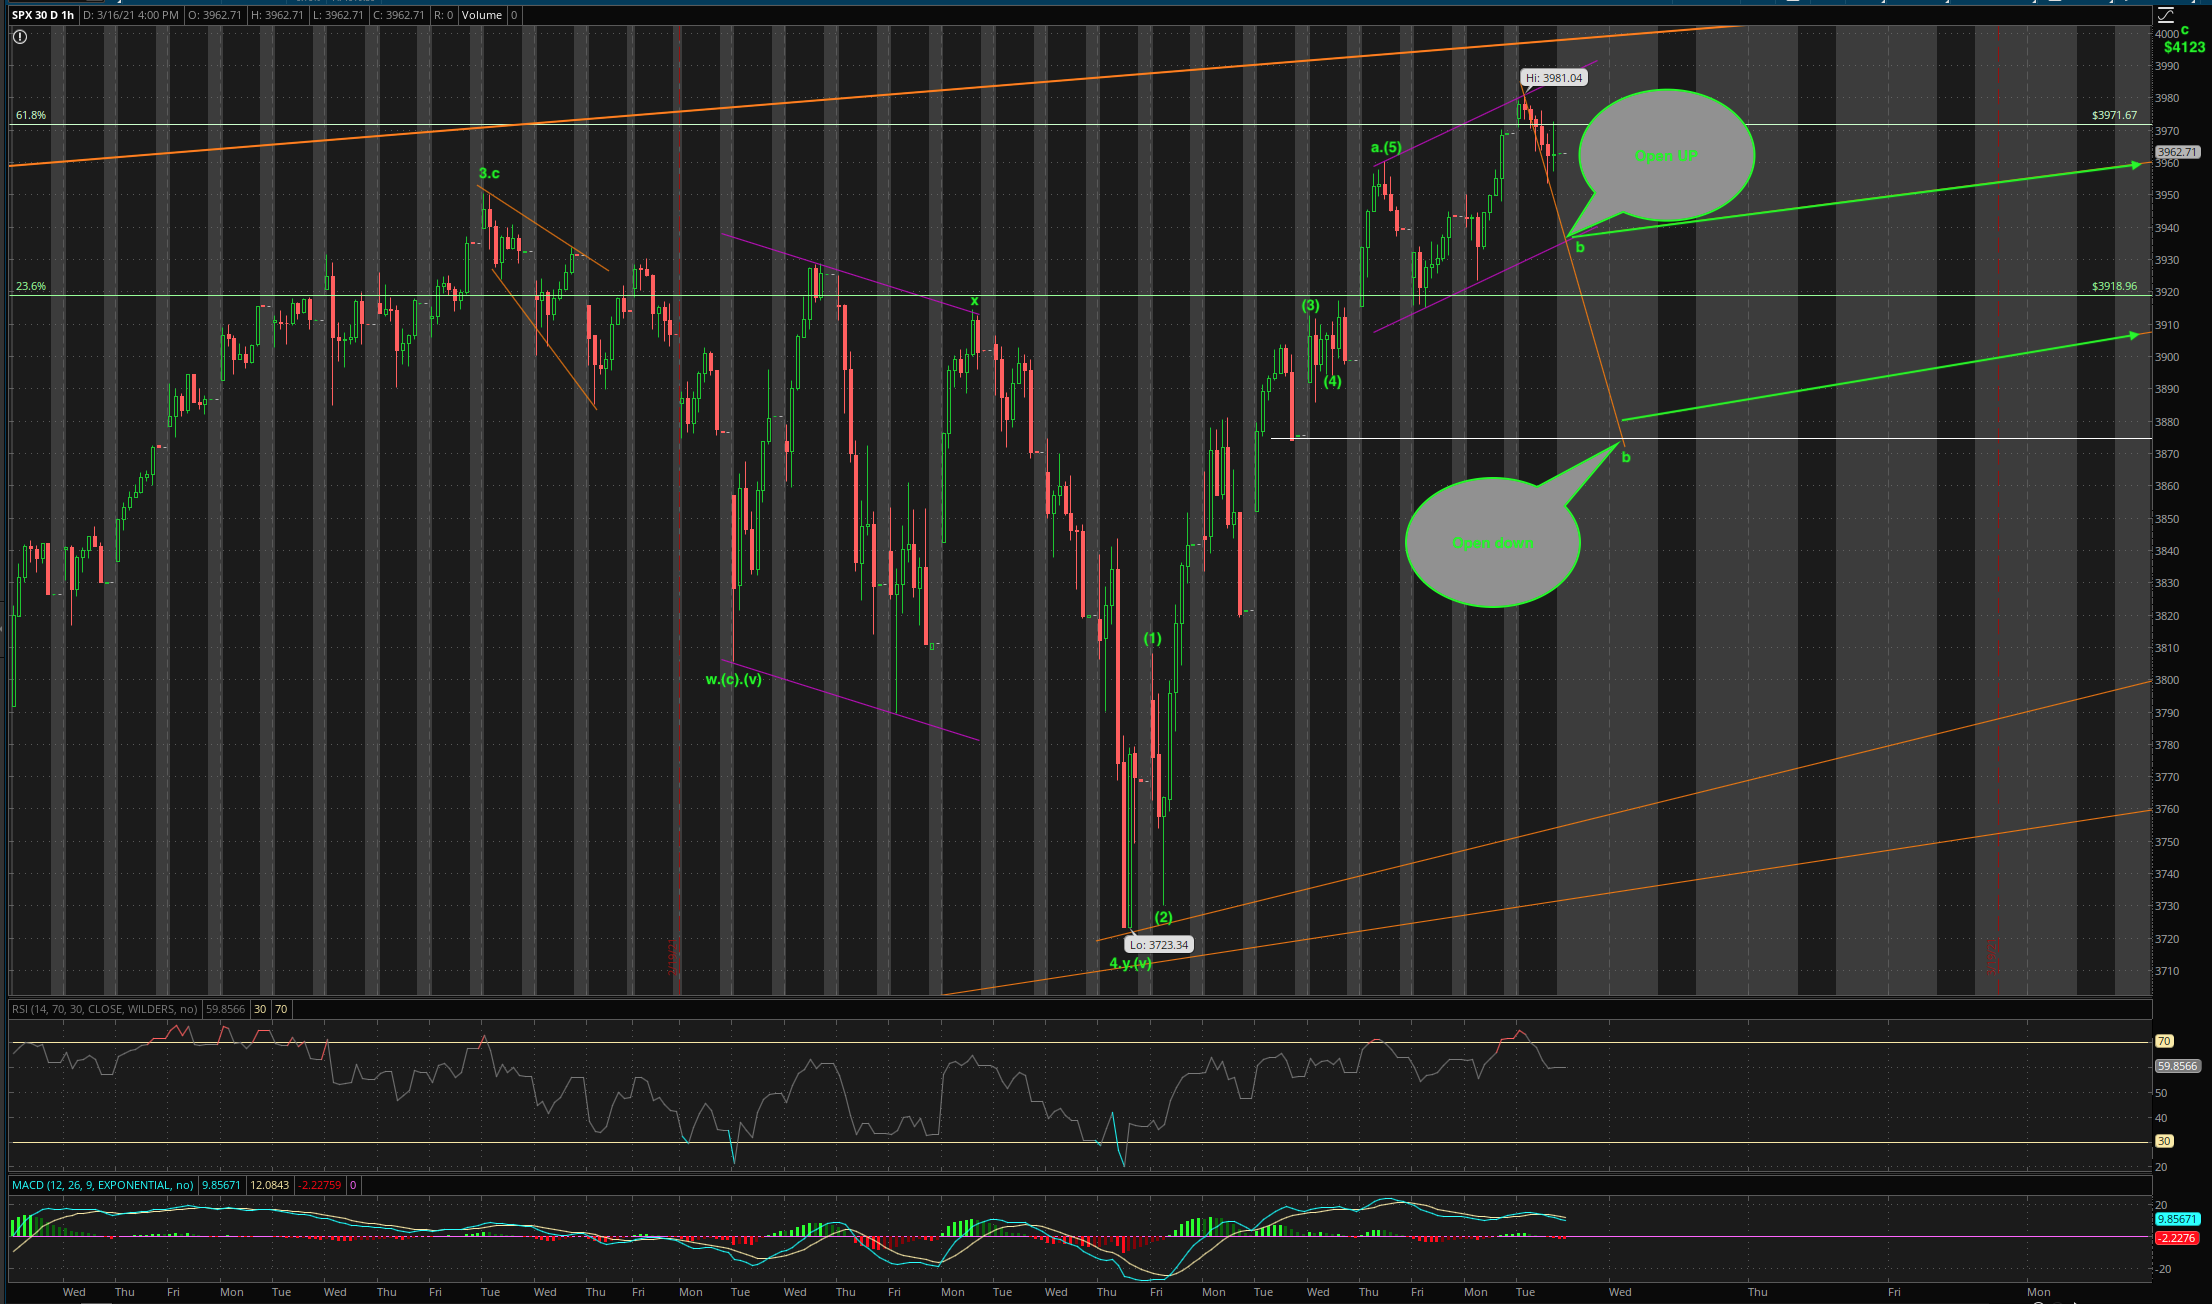2212x1304 pixels.
Task: Click the Hi: 3981.04 price bubble
Action: coord(1553,78)
